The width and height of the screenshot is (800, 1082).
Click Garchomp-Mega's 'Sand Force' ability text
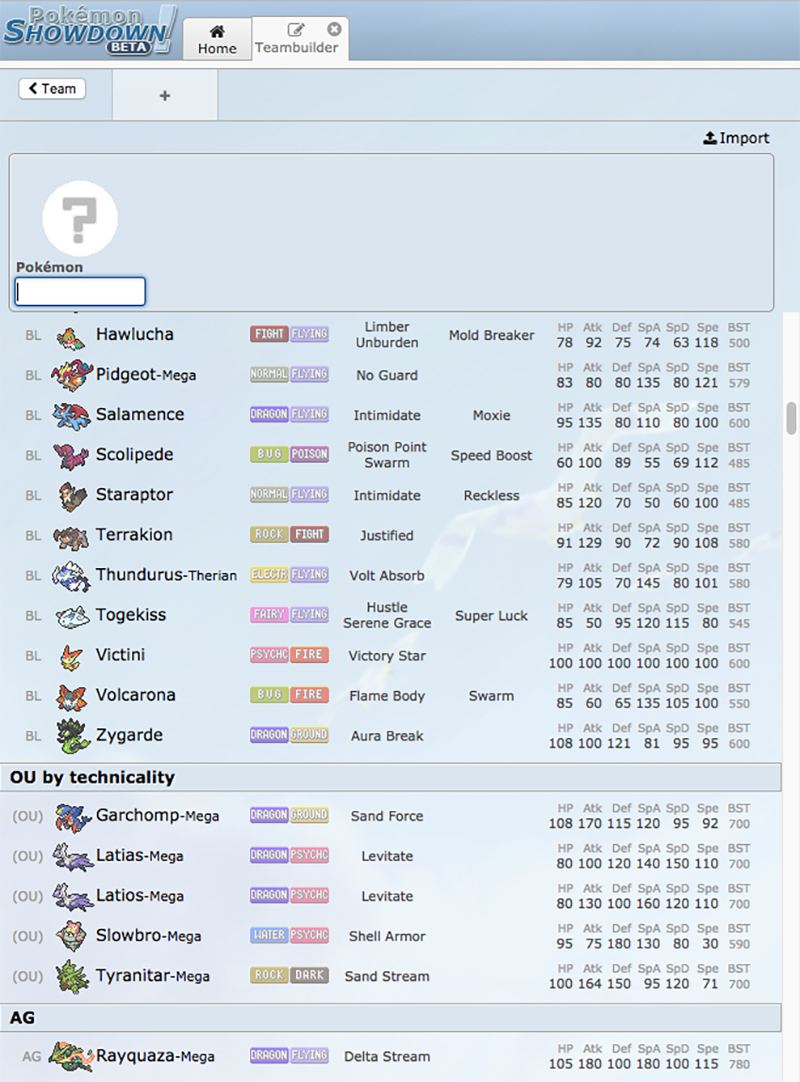click(x=387, y=816)
